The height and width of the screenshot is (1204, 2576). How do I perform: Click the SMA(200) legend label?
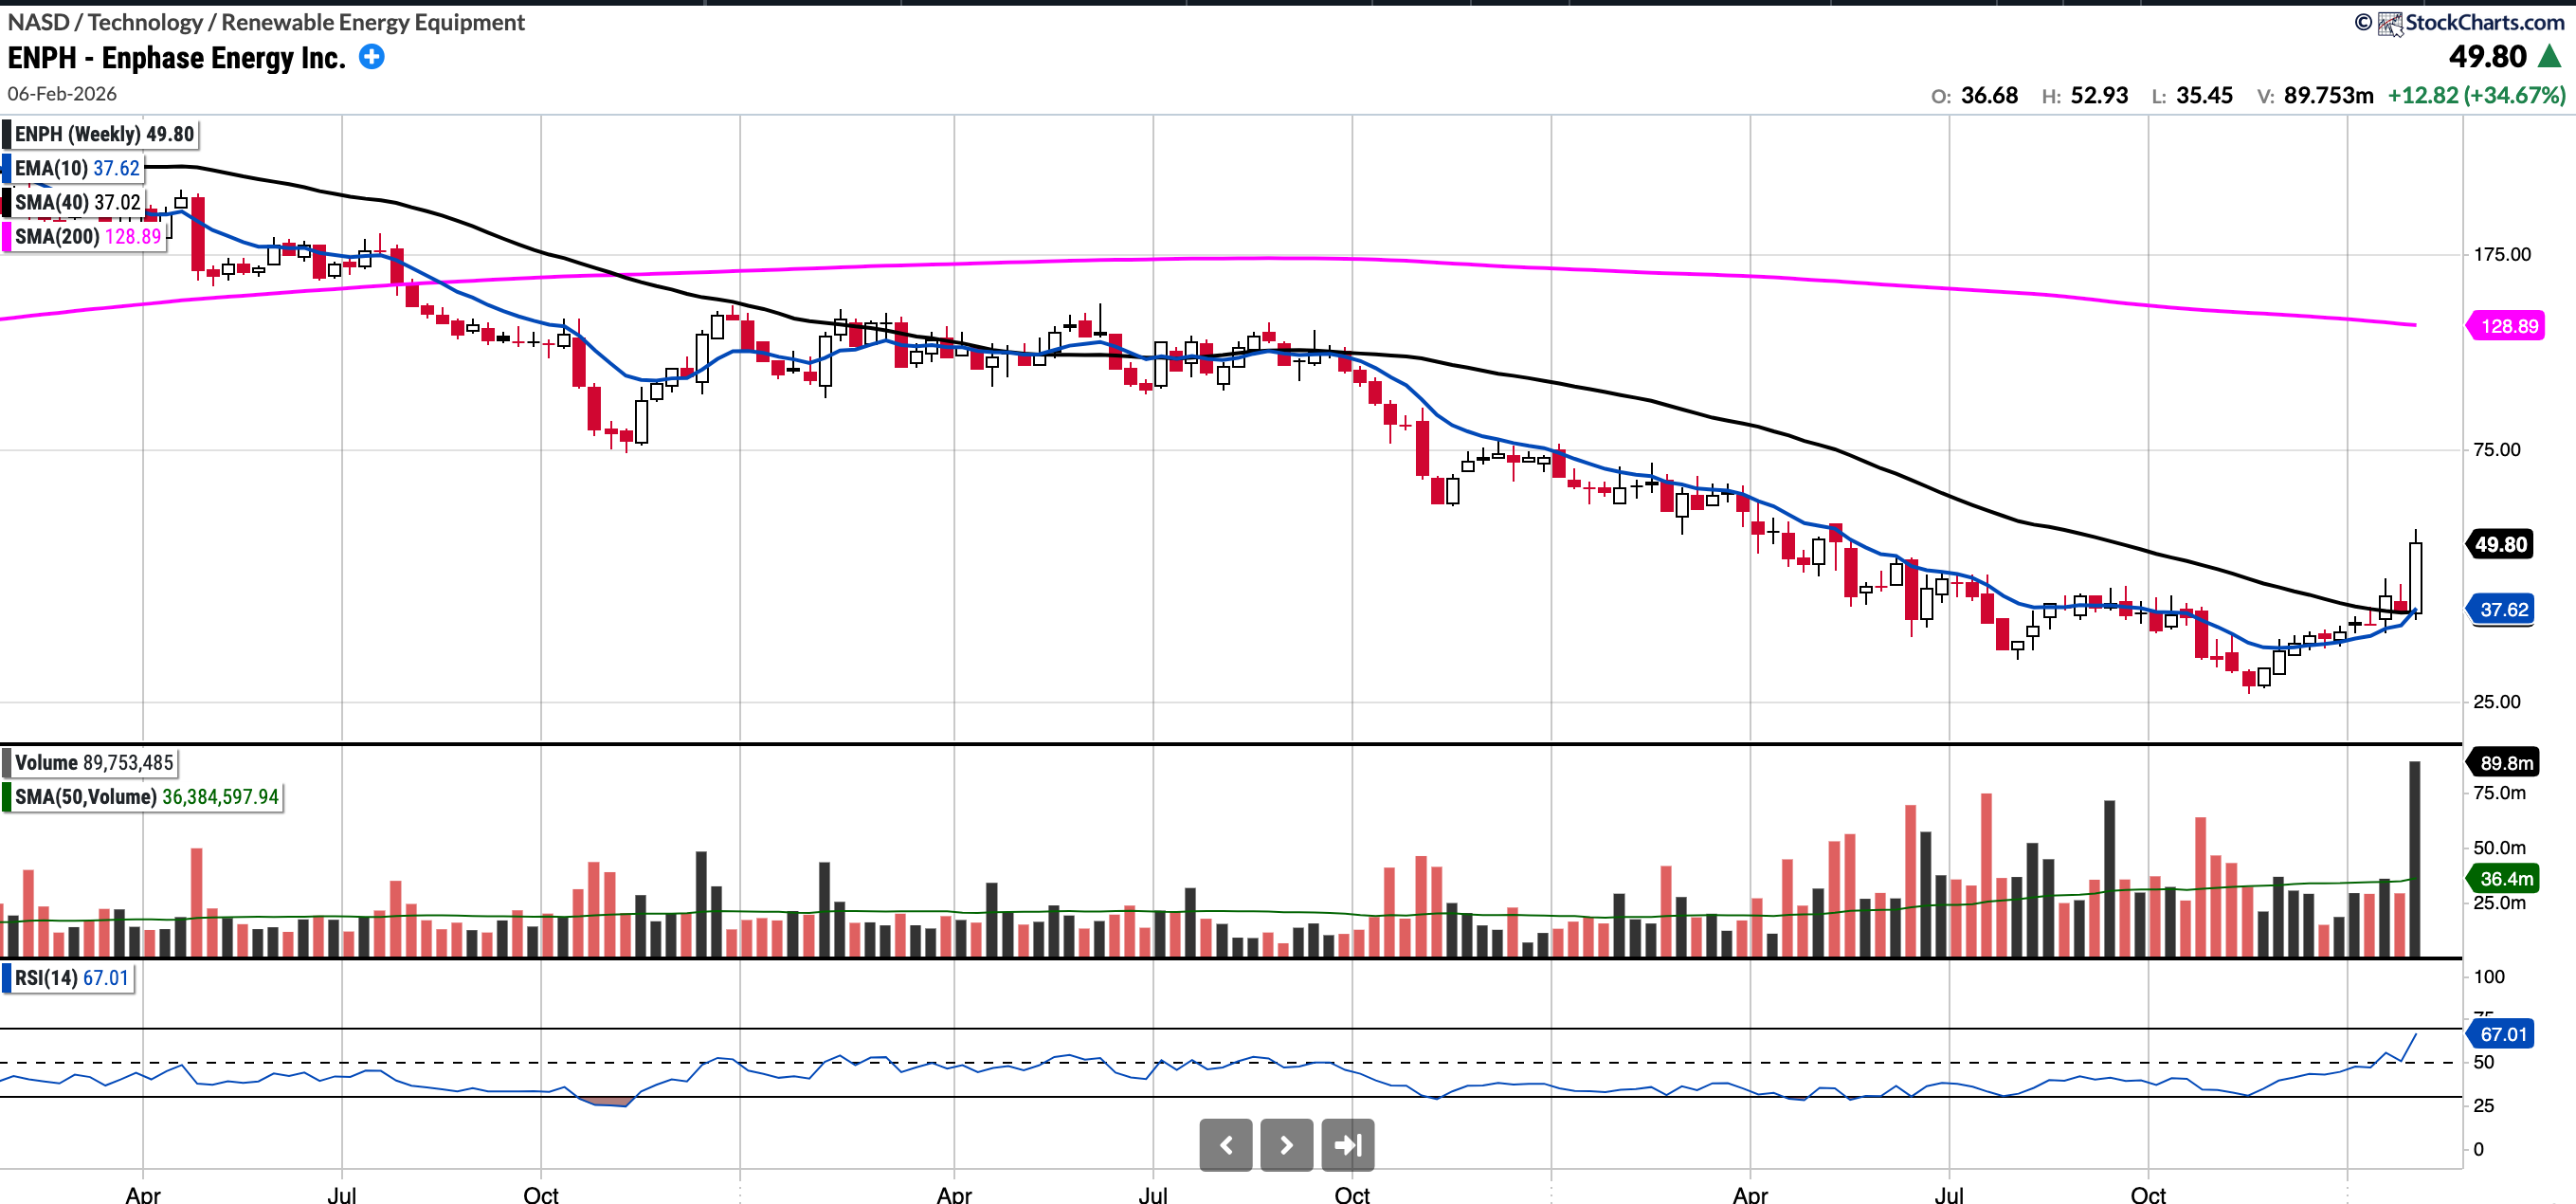(87, 236)
